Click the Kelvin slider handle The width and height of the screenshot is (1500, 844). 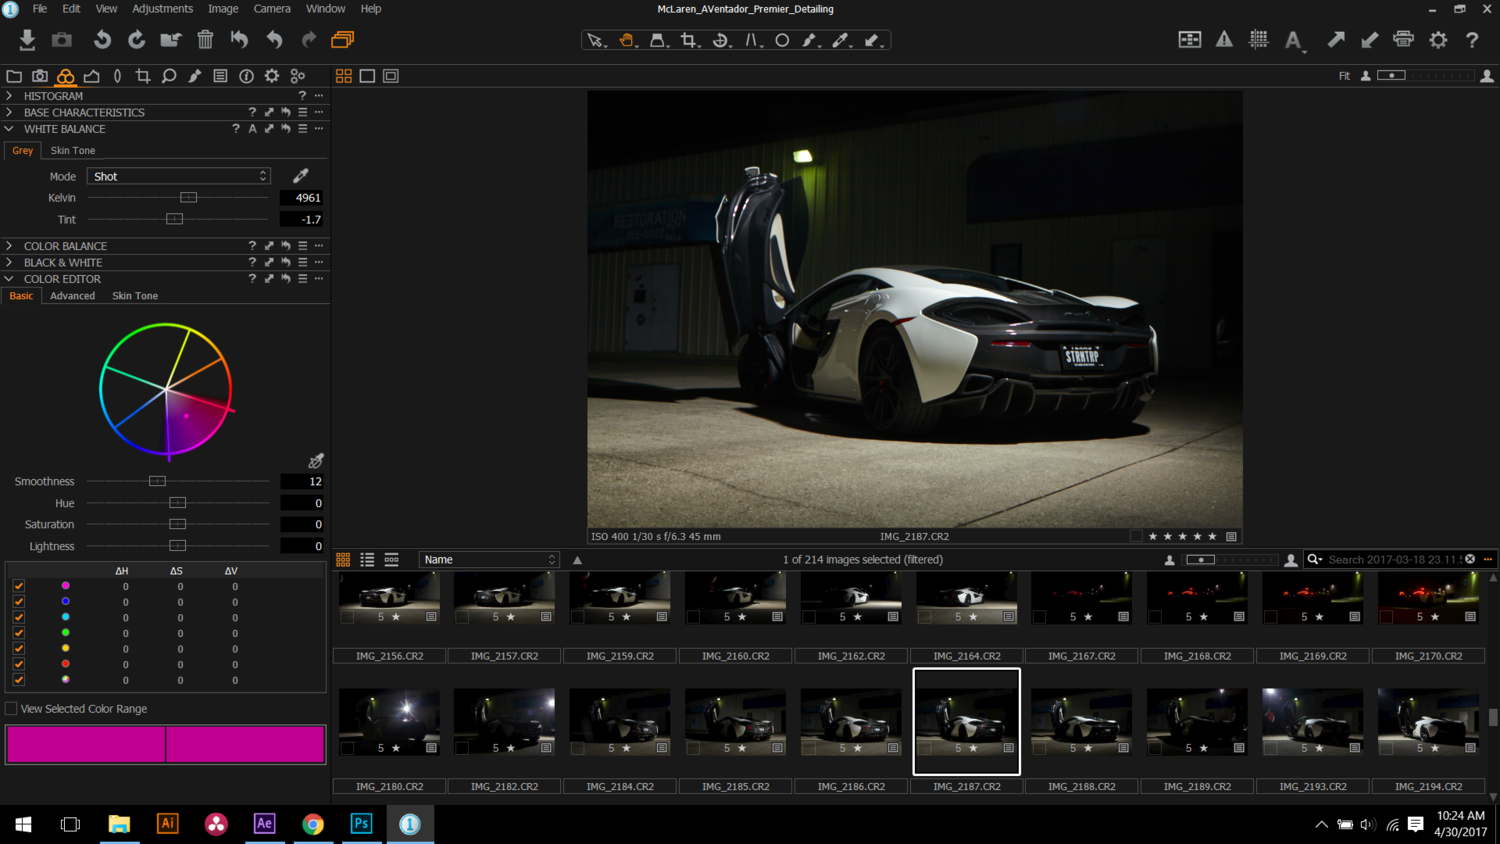coord(188,198)
